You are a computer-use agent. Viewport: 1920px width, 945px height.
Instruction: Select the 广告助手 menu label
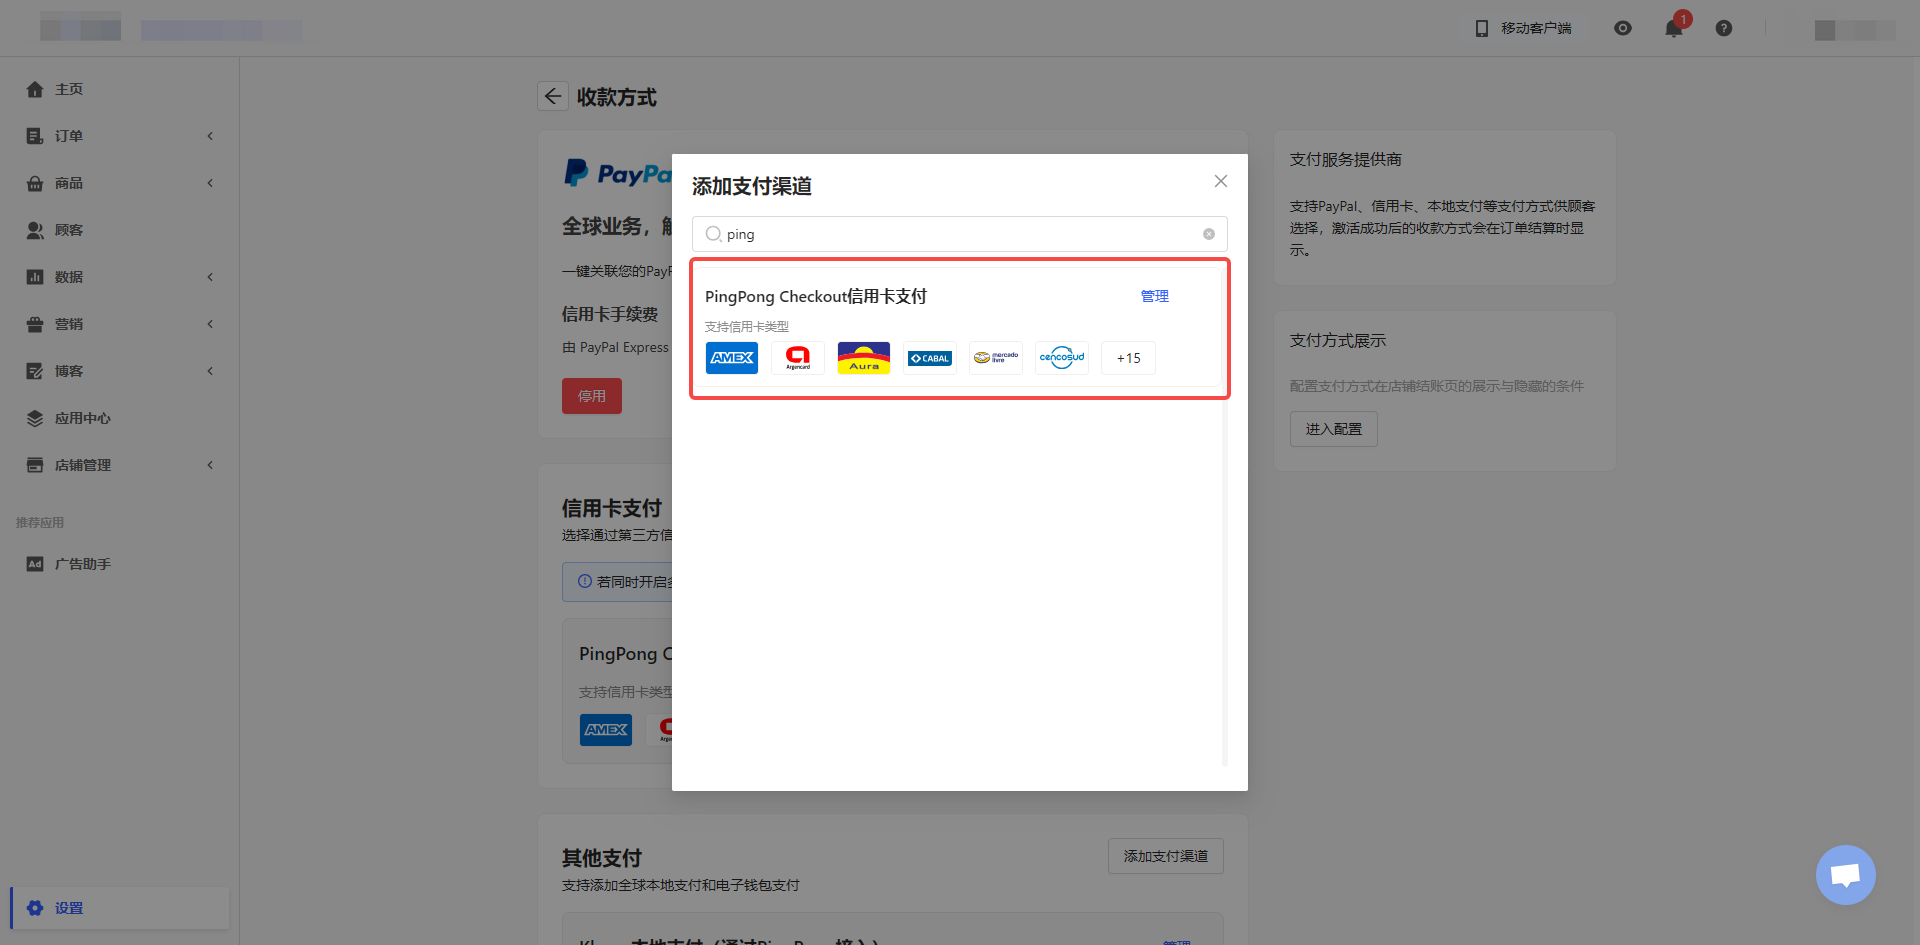83,564
